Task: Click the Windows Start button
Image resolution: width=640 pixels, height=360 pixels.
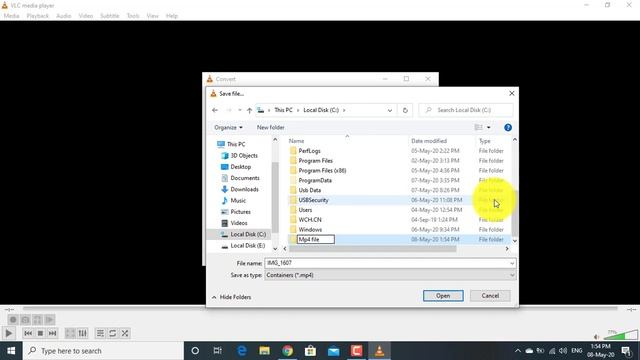Action: tap(11, 351)
